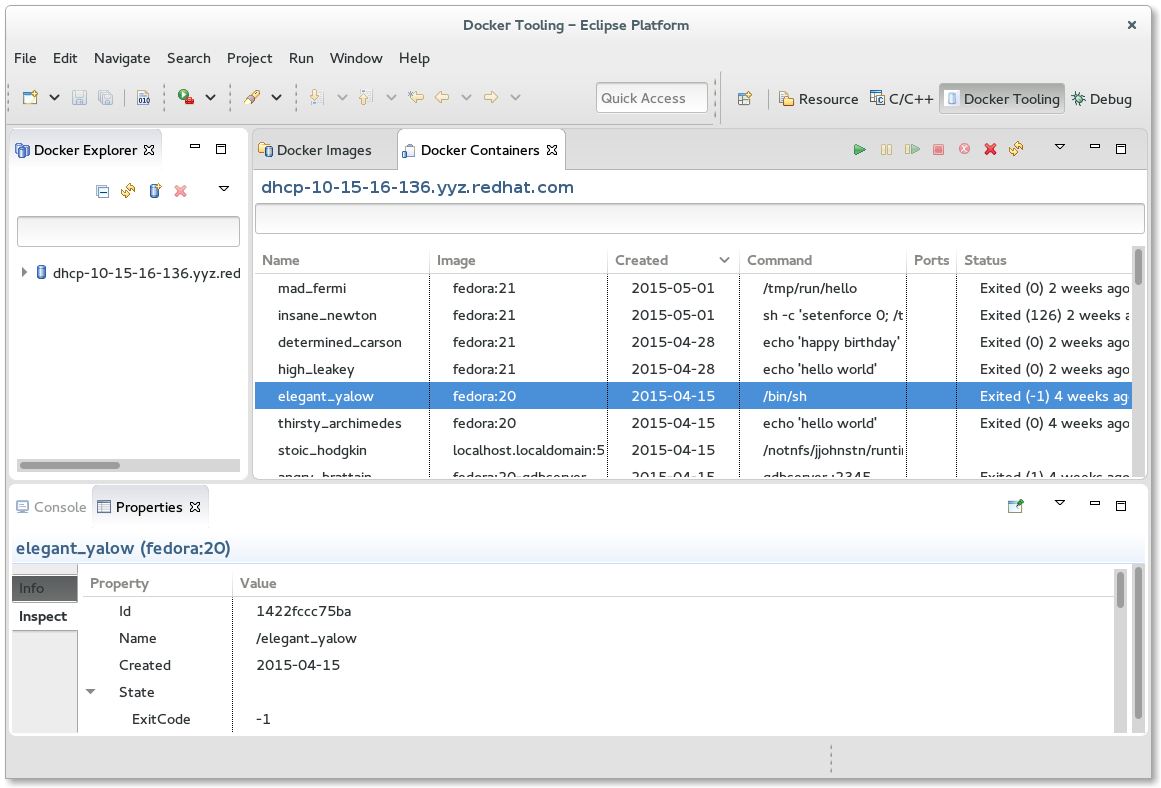Refresh the Docker Containers view
1161x788 pixels.
[1016, 149]
